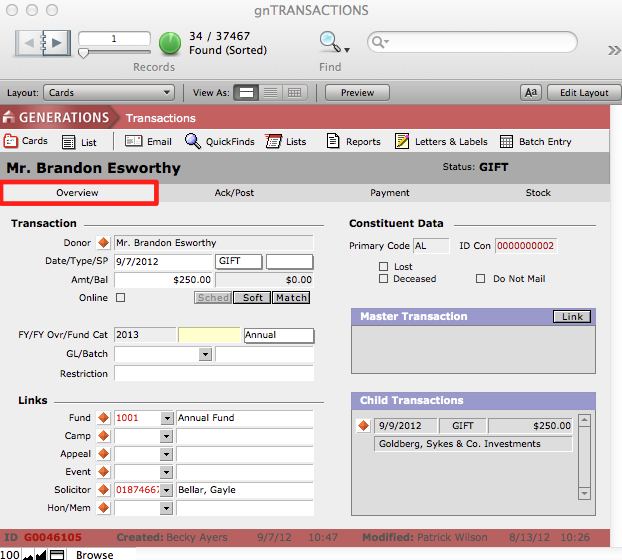Toggle the Do Not Mail checkbox
The height and width of the screenshot is (560, 622).
click(480, 279)
